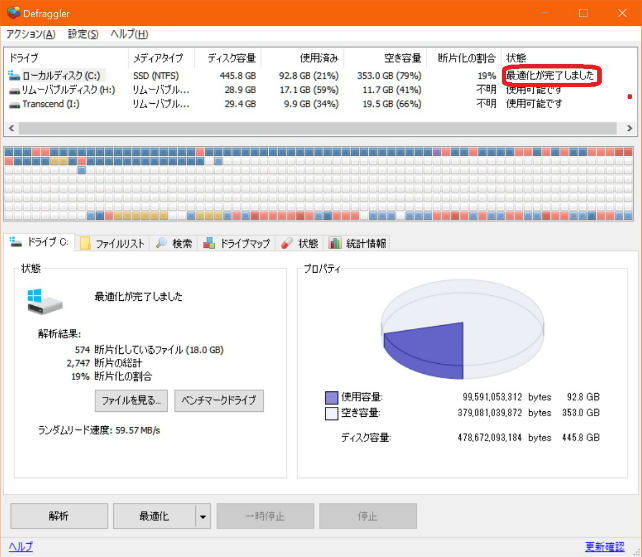Click the drive icon on ドライブ C: tab

pos(16,242)
